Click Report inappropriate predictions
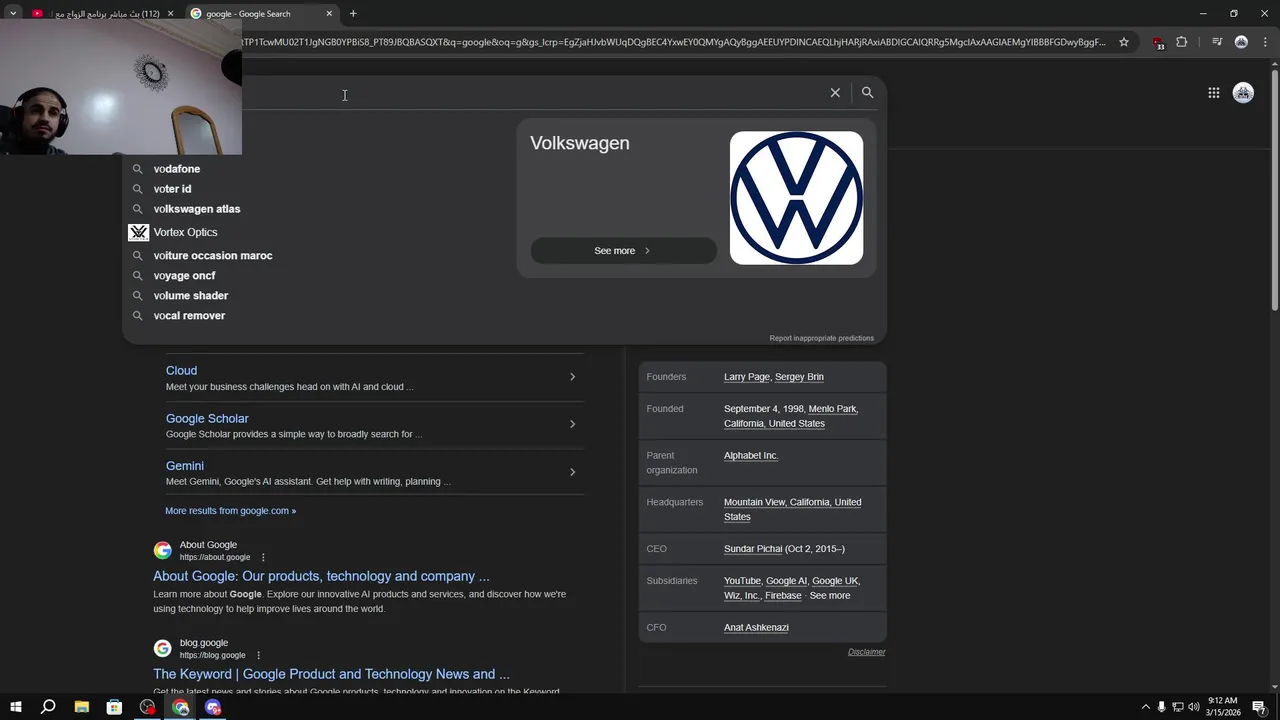Viewport: 1280px width, 720px height. [x=821, y=338]
